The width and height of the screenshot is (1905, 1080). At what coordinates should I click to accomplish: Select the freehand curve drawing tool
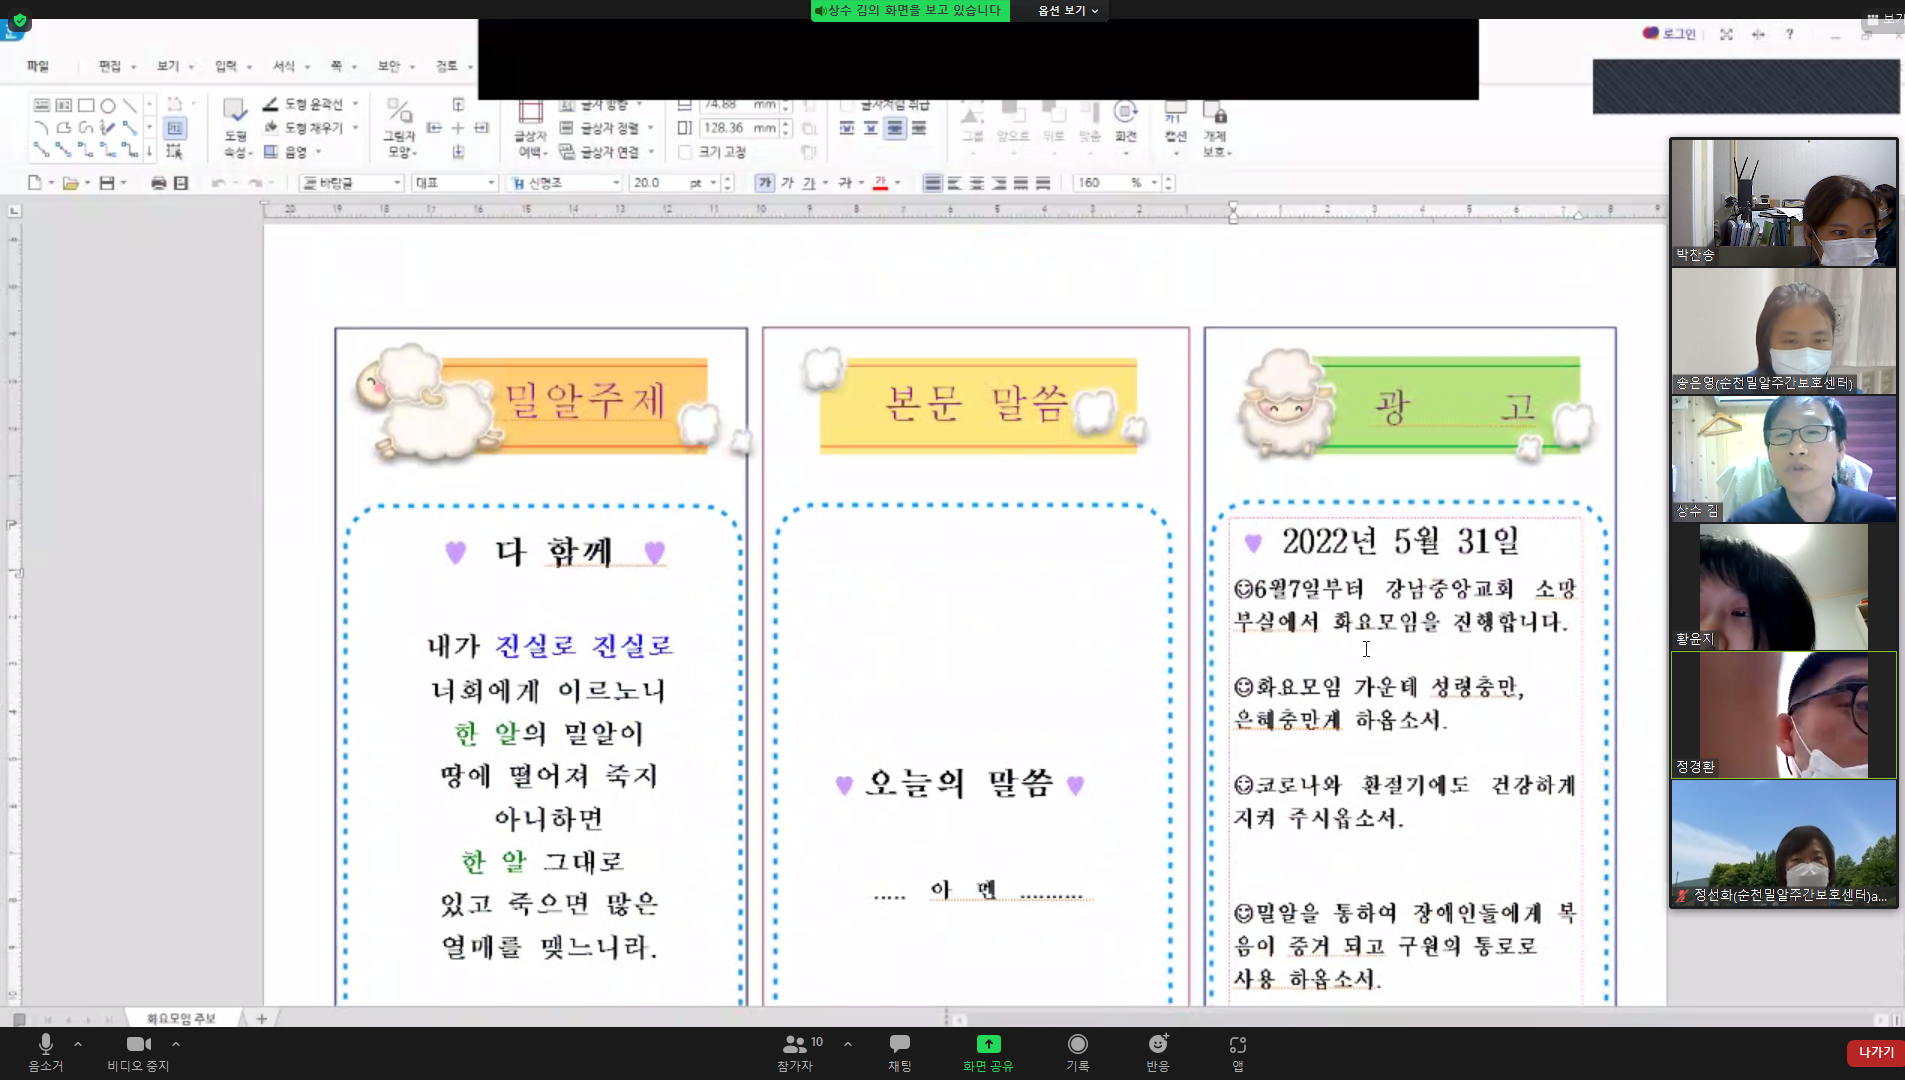108,128
